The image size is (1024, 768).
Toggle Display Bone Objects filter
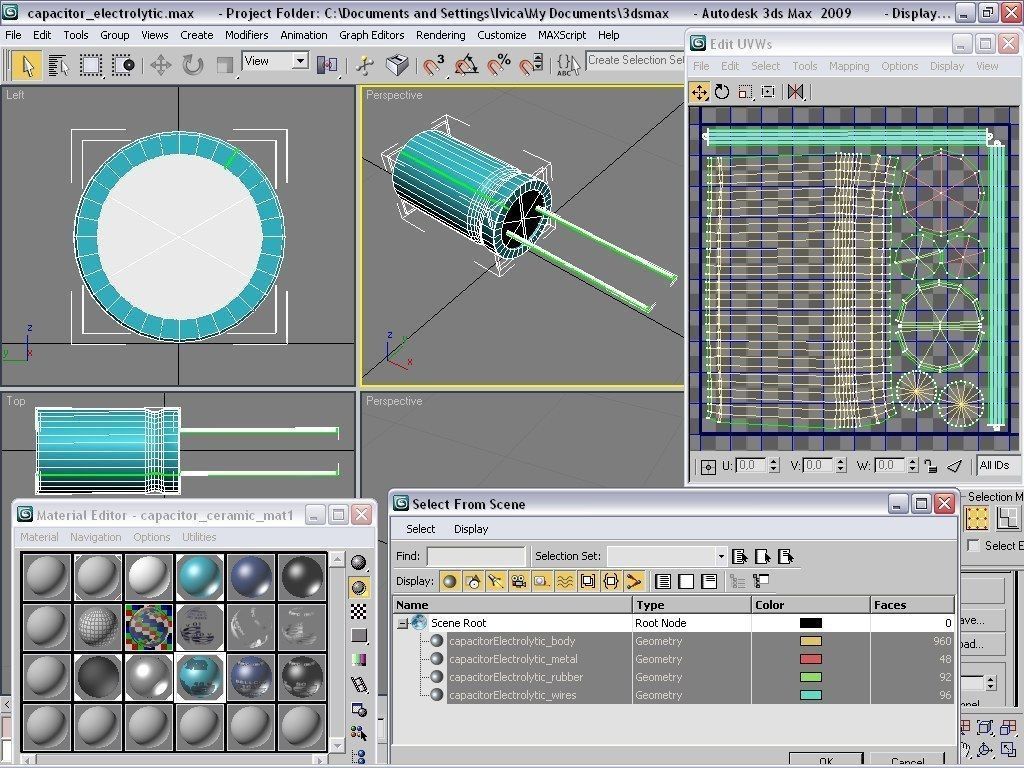tap(633, 581)
